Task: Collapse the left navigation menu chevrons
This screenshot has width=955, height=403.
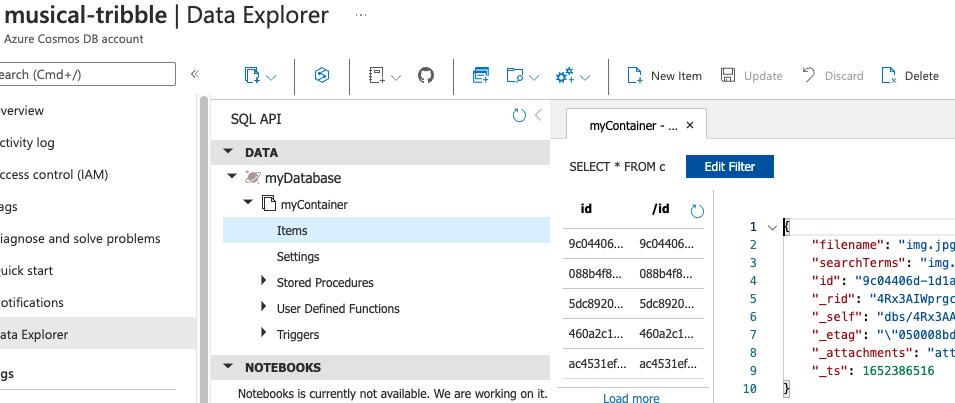Action: coord(195,74)
